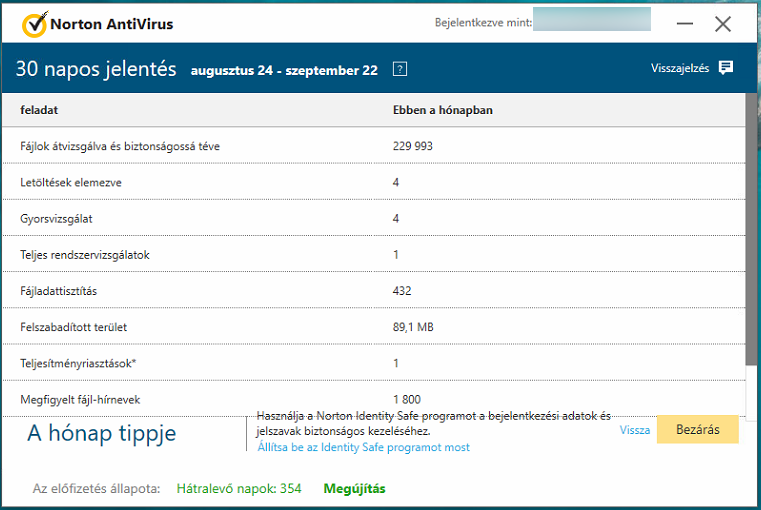Click the Bezárás button
Image resolution: width=761 pixels, height=510 pixels.
pyautogui.click(x=697, y=429)
